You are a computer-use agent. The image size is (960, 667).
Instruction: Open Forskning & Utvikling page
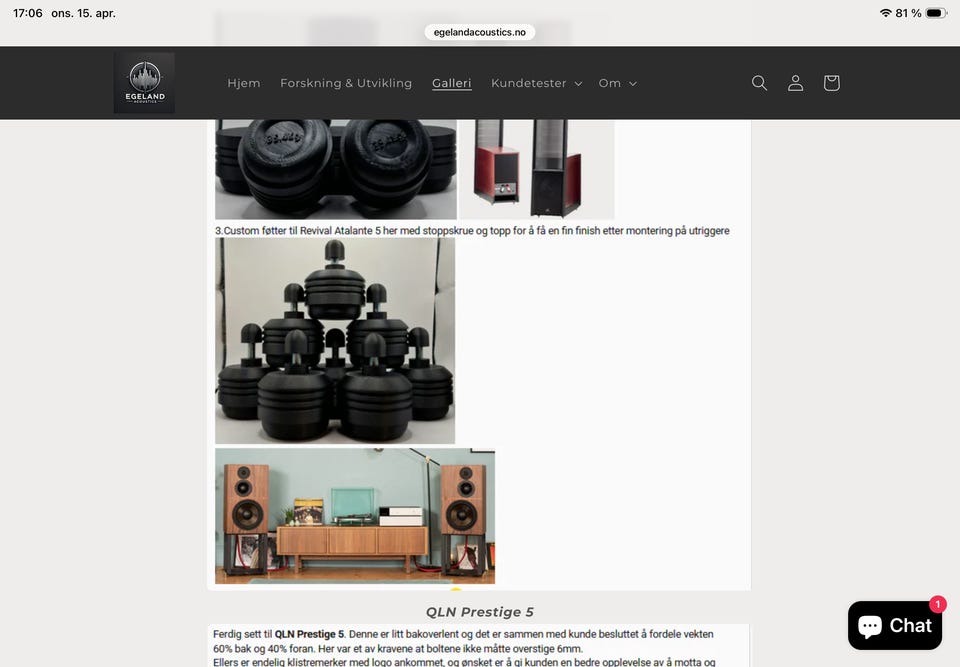pos(346,83)
